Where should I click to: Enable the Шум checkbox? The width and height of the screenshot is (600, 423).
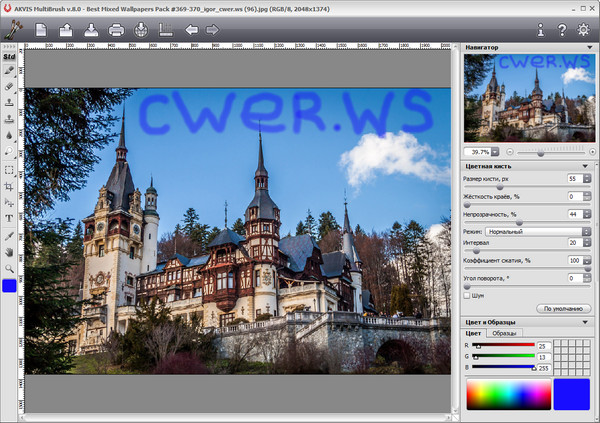(467, 295)
